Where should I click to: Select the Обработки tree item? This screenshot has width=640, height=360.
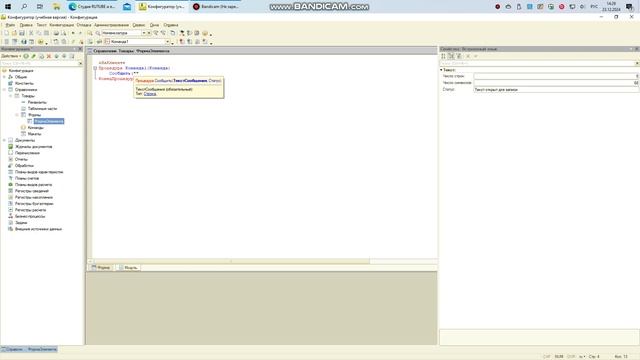coord(24,166)
